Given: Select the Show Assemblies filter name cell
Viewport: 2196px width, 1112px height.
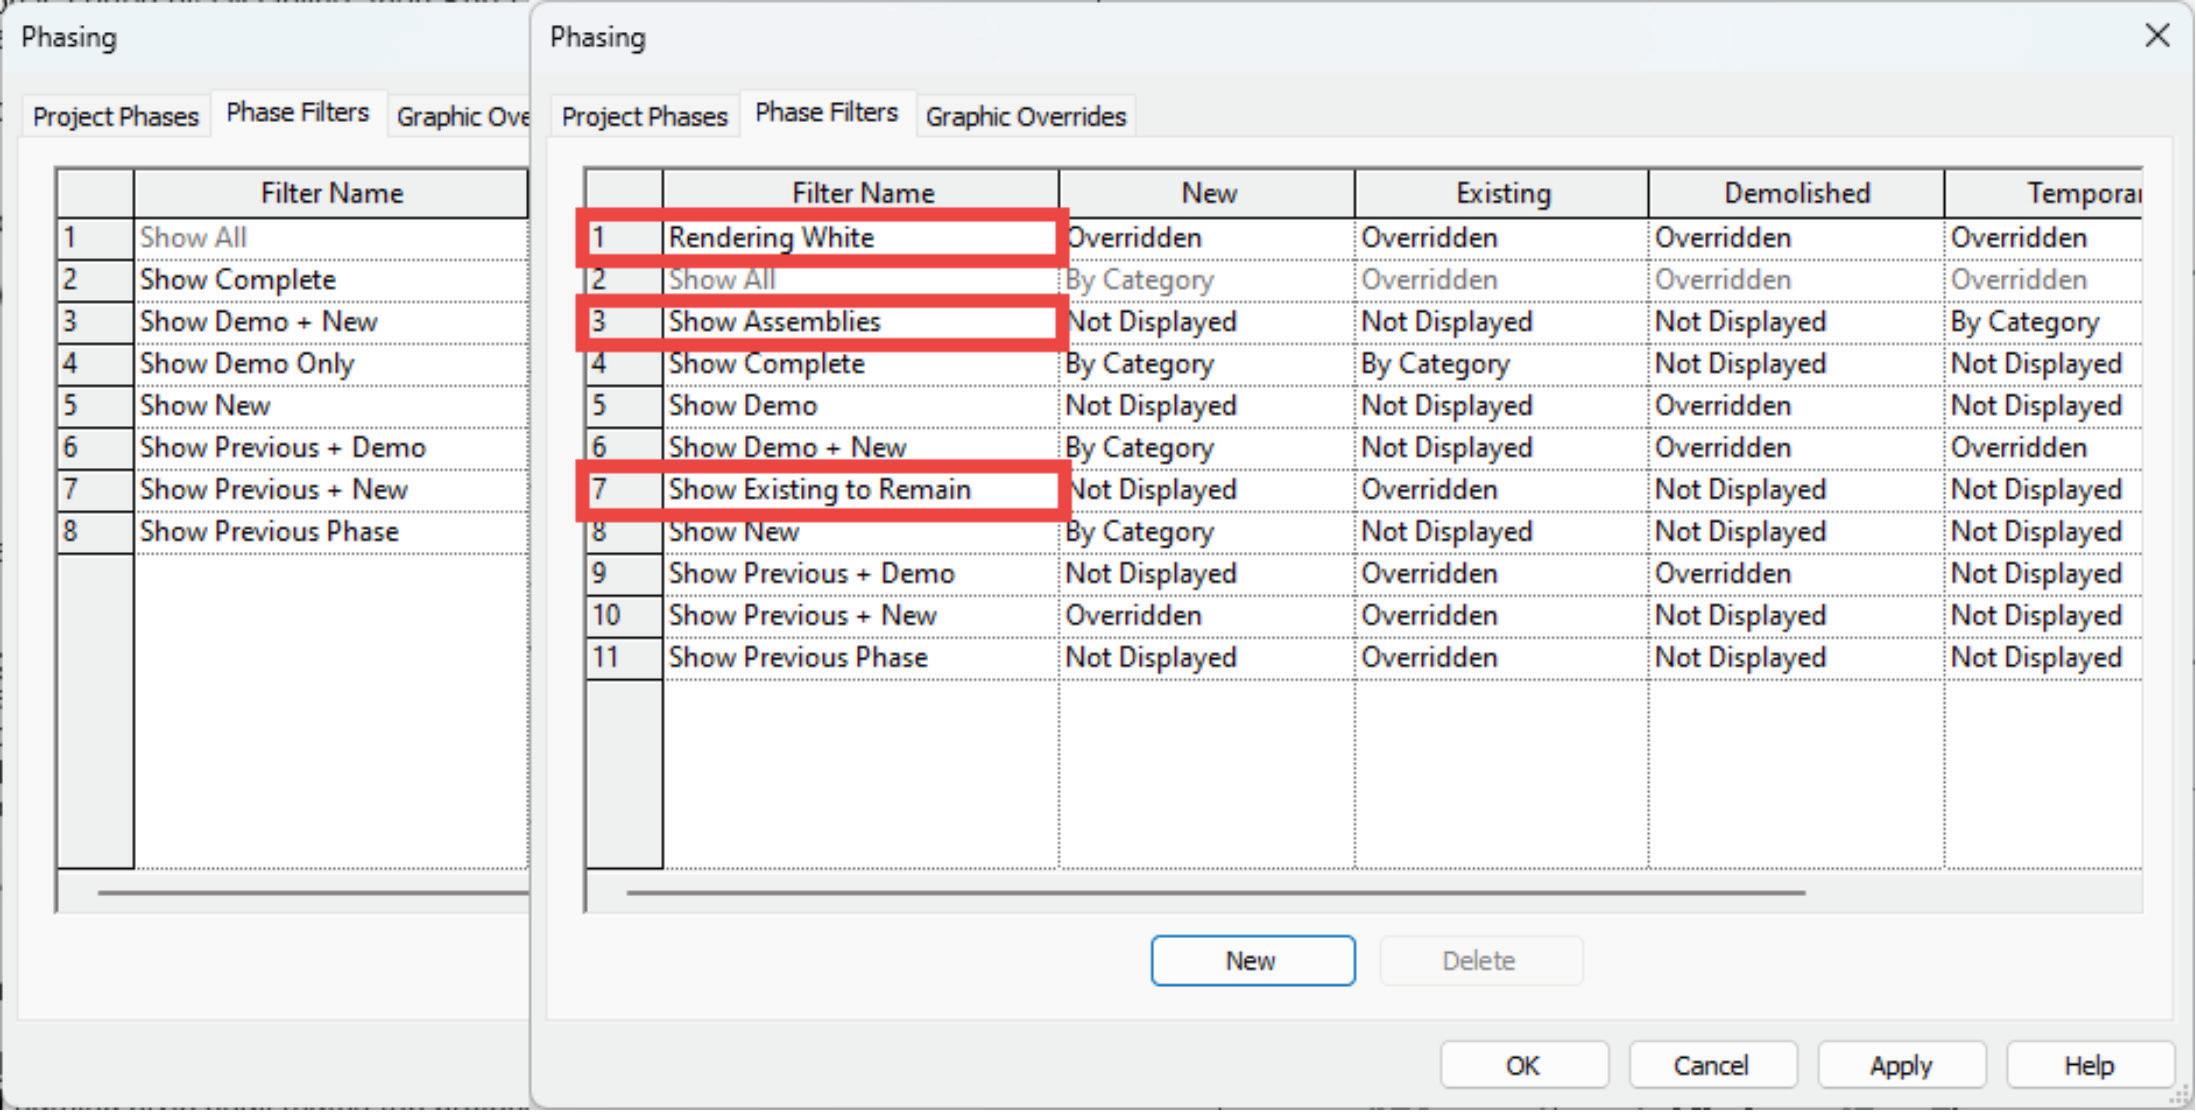Looking at the screenshot, I should 860,322.
